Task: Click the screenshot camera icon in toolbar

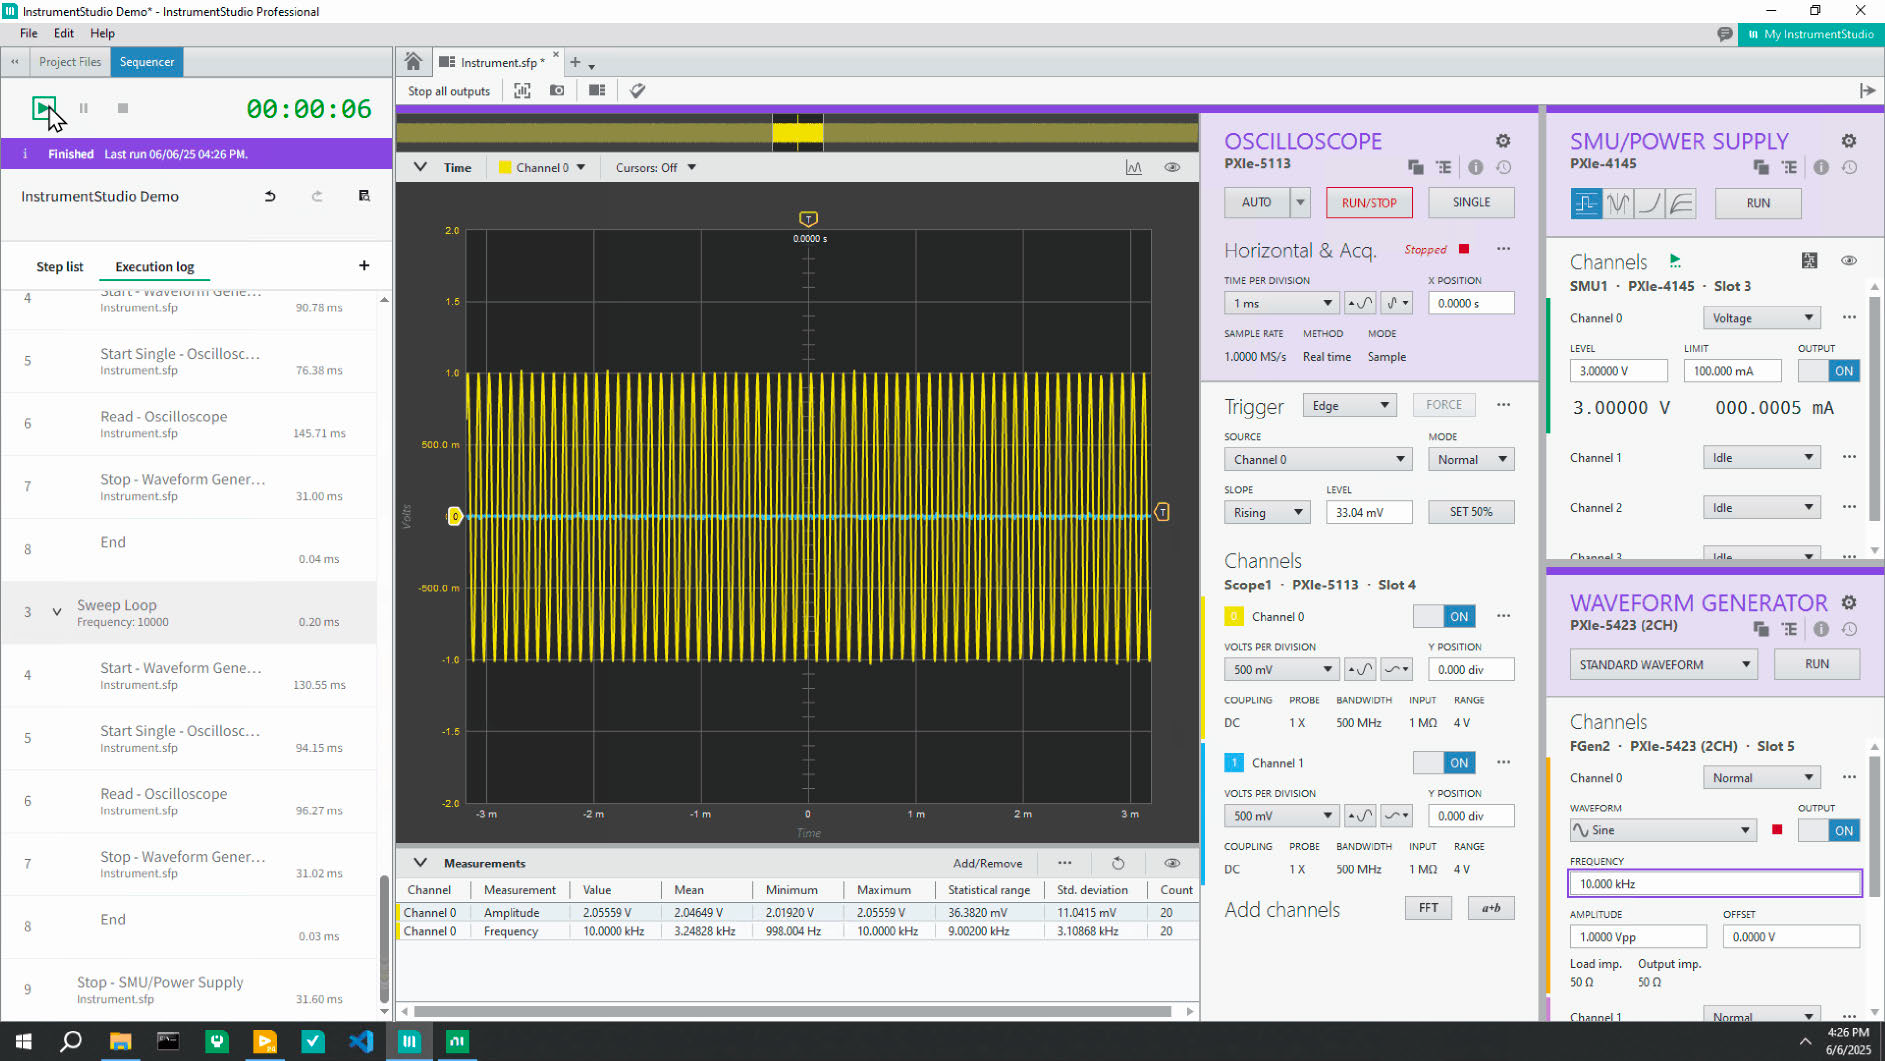Action: (x=557, y=91)
